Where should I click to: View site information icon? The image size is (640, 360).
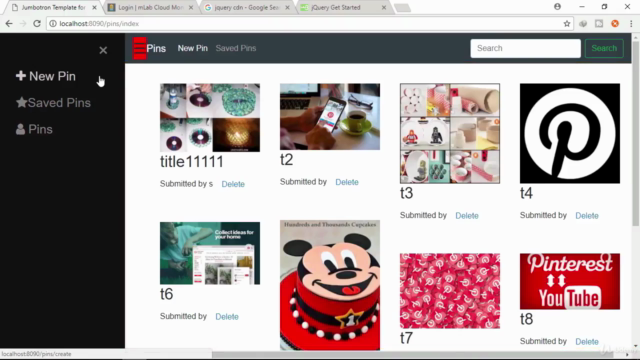[x=53, y=24]
